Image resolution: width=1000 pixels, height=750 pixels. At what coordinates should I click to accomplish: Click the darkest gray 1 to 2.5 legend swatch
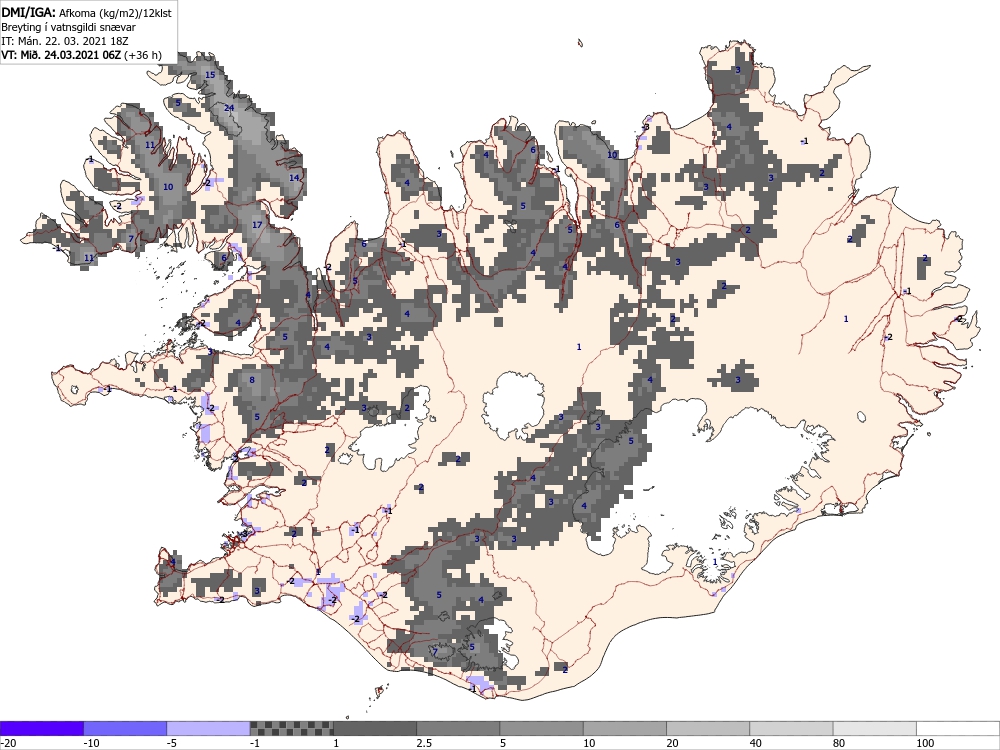point(375,728)
